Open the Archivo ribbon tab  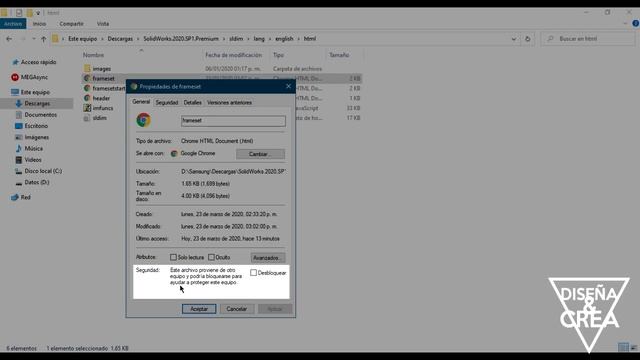click(13, 24)
